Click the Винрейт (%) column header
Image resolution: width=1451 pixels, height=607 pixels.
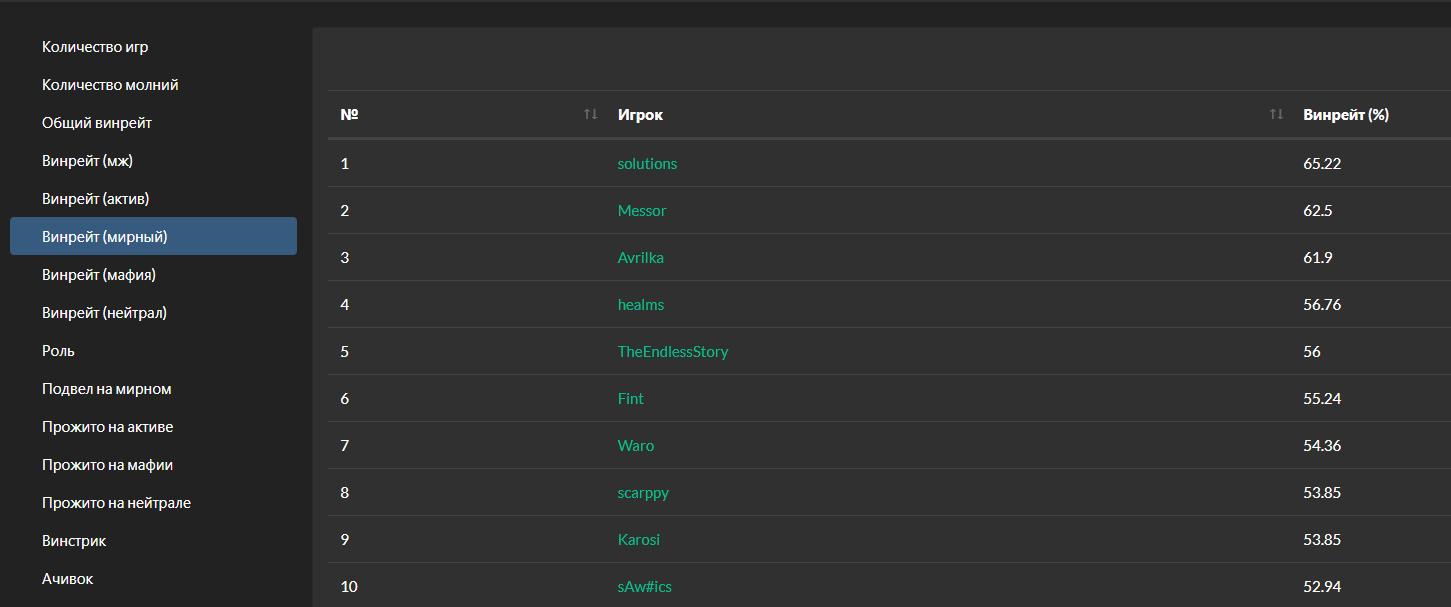coord(1345,115)
